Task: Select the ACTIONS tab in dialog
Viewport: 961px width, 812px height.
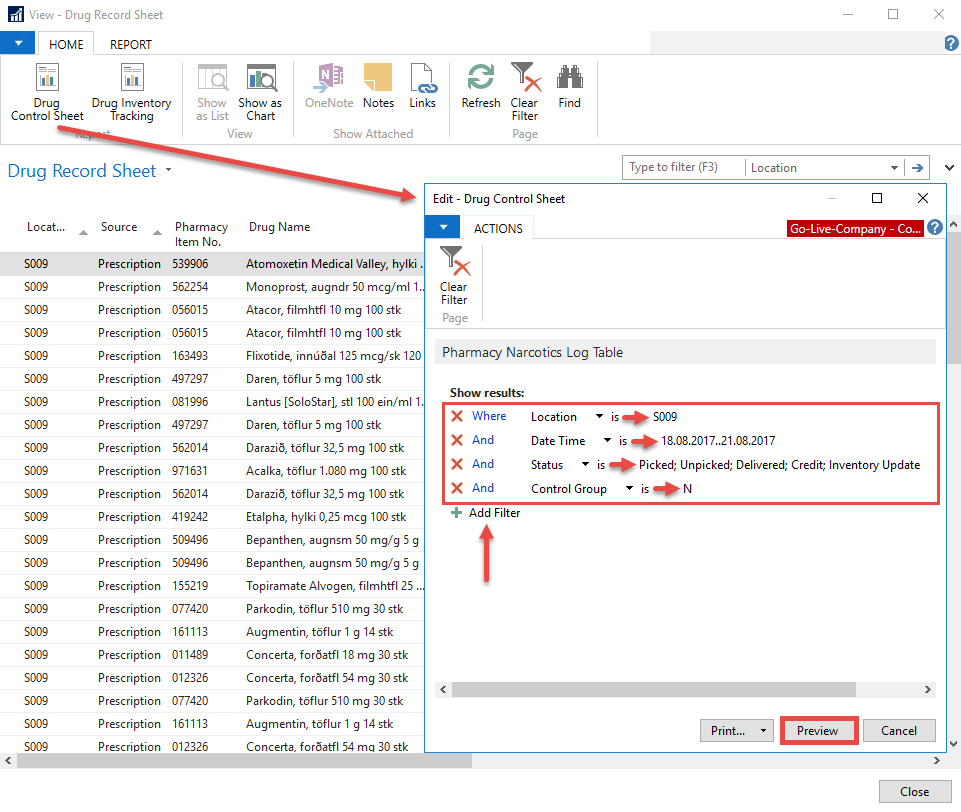Action: click(x=498, y=228)
